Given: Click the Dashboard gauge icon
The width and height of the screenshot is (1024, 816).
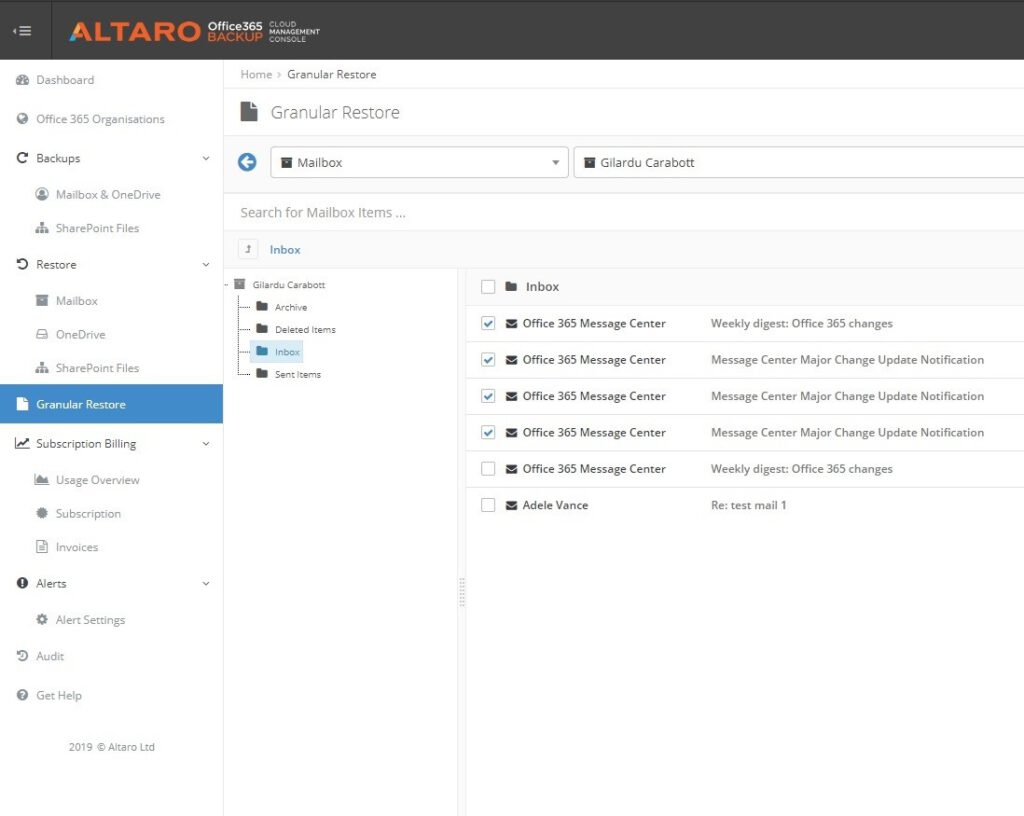Looking at the screenshot, I should [x=22, y=80].
